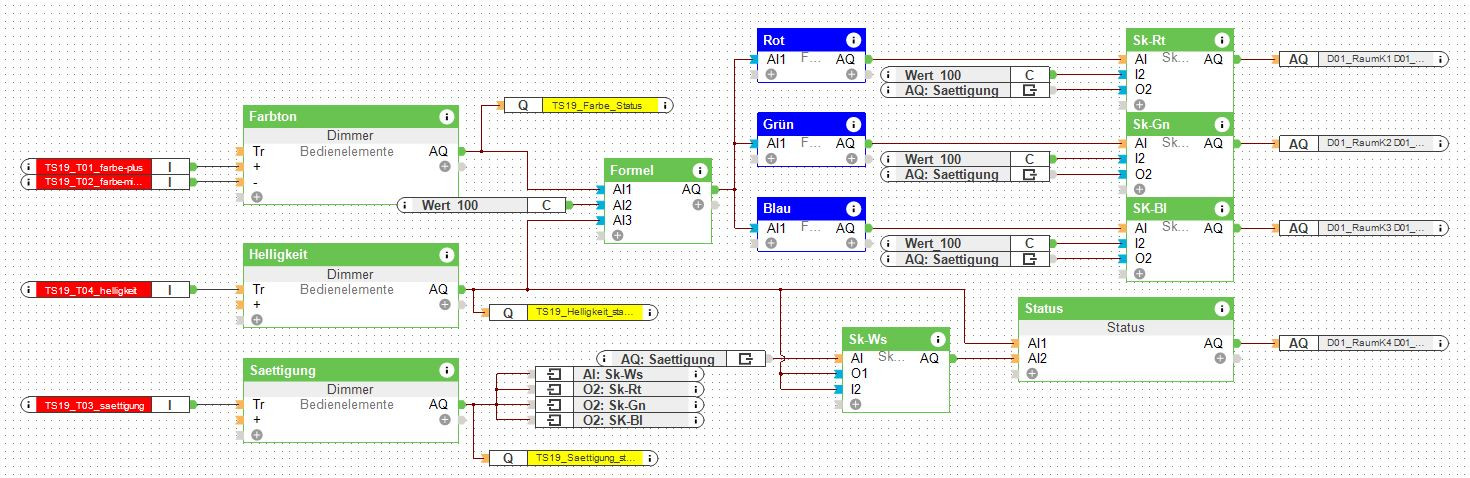Select the D01_RaumK4 output connector
Viewport: 1470px width, 478px height.
pyautogui.click(x=1363, y=343)
